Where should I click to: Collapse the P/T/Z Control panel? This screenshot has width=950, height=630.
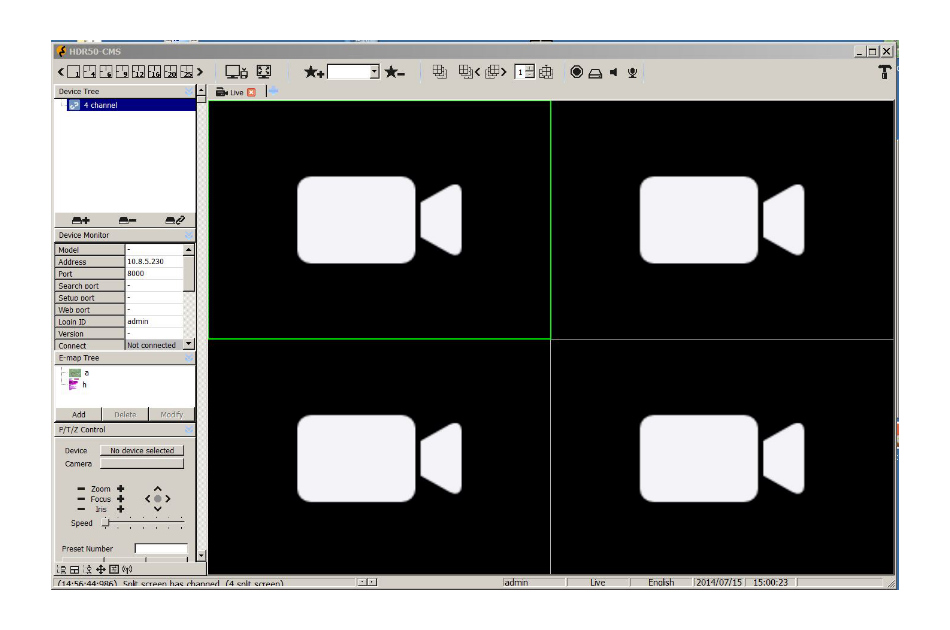tap(188, 429)
